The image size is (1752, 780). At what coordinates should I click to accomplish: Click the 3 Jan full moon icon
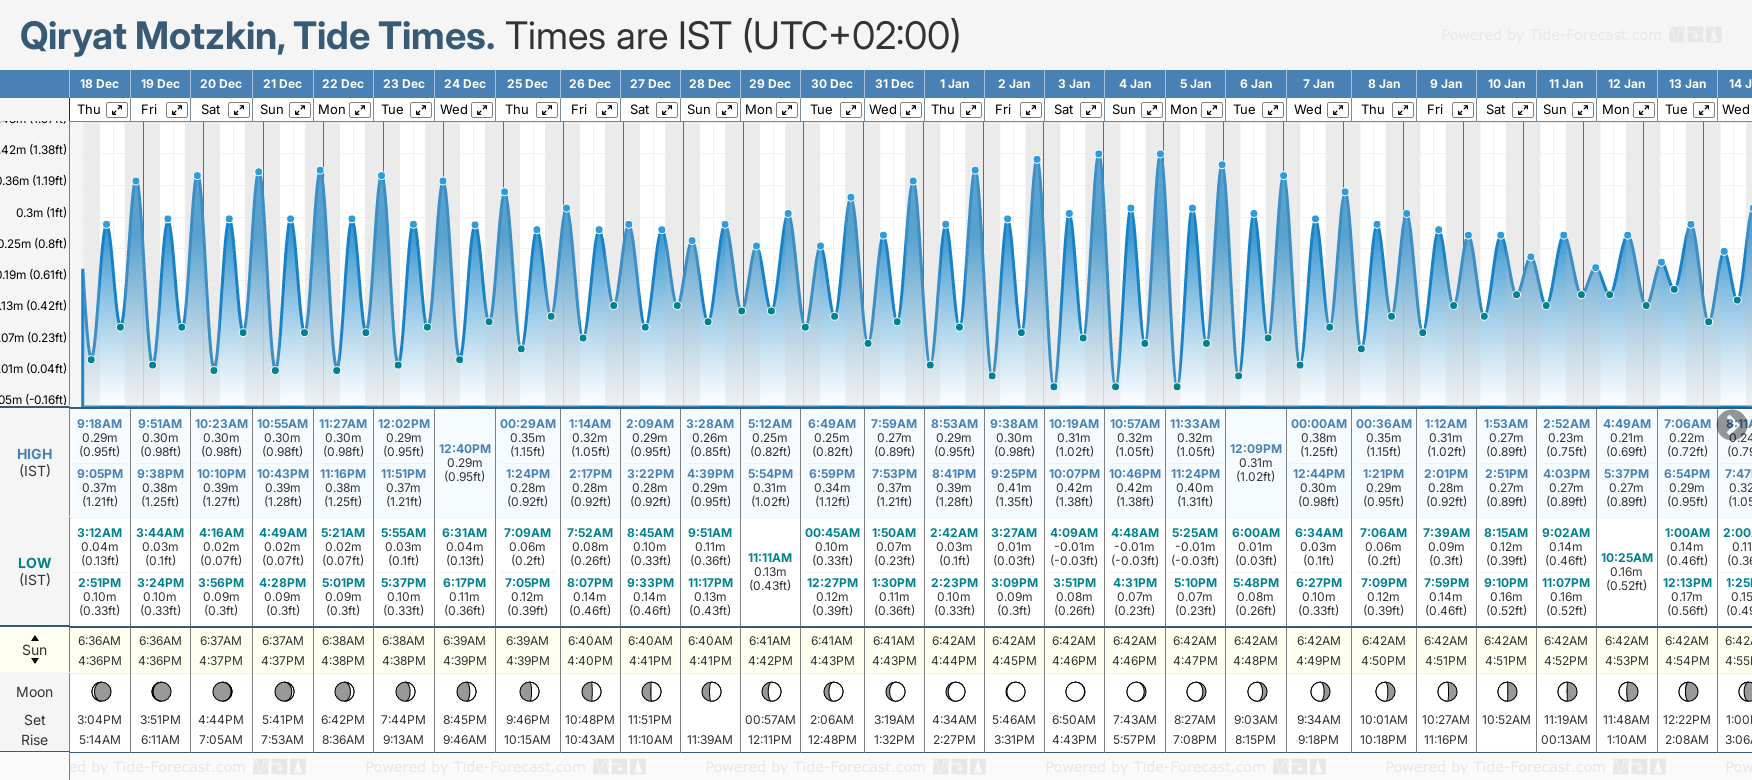click(1075, 691)
